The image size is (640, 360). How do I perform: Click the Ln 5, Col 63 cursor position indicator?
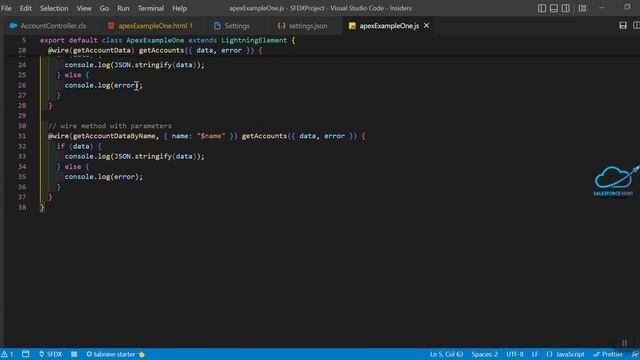[x=446, y=354]
